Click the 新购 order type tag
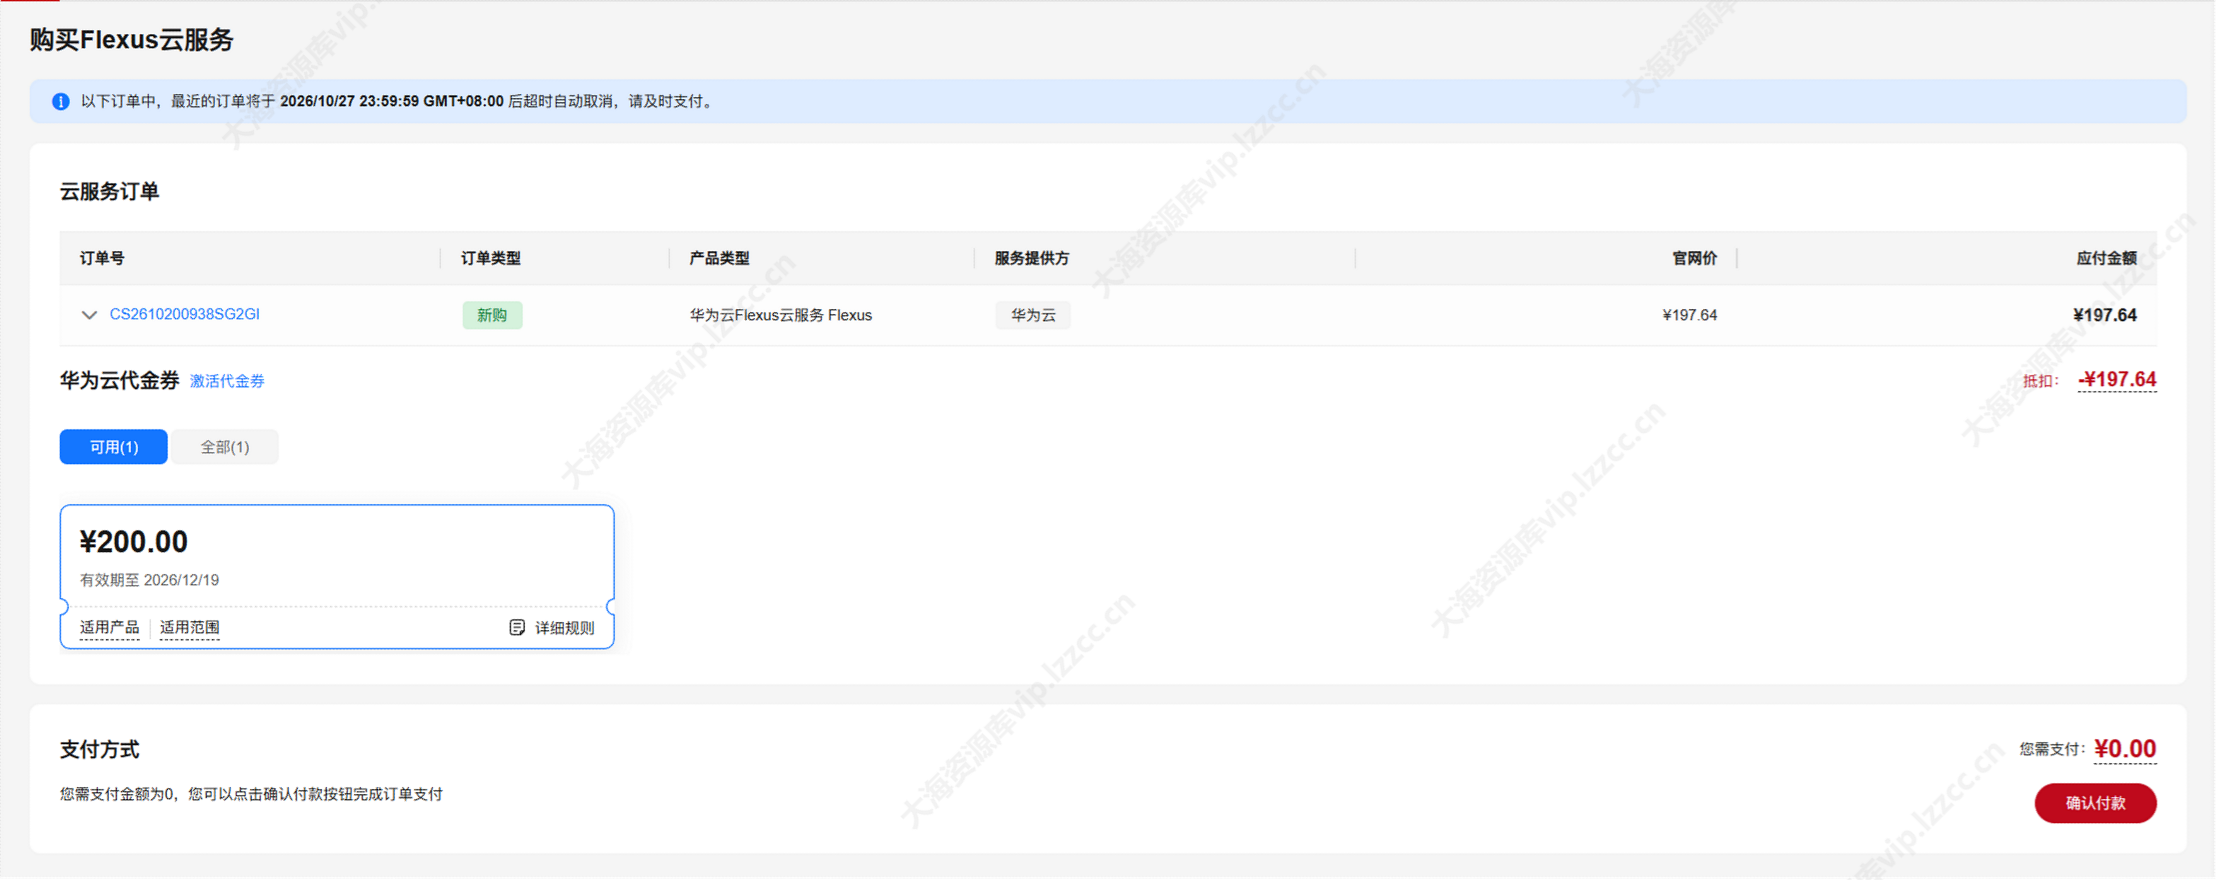The height and width of the screenshot is (880, 2216). (492, 315)
